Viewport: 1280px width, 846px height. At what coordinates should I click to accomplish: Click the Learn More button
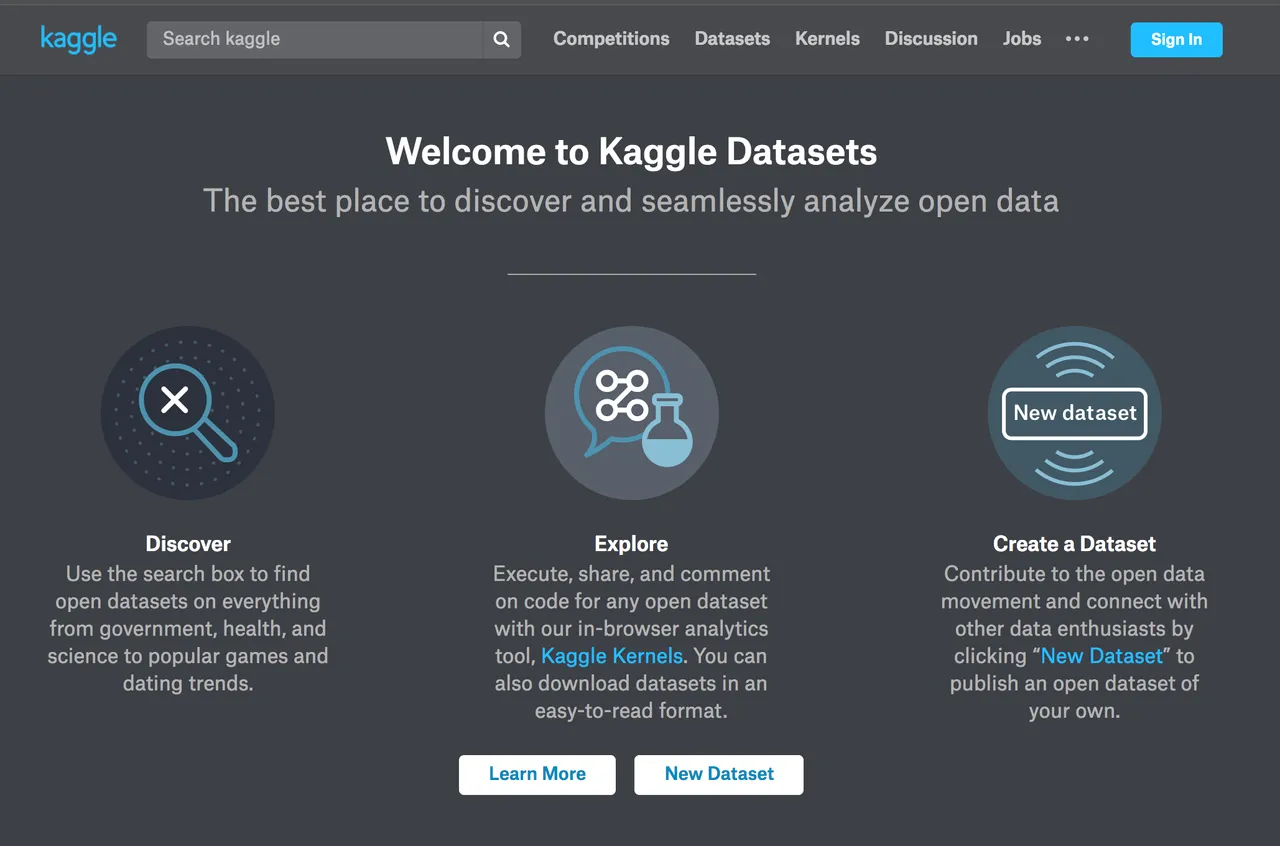click(537, 774)
